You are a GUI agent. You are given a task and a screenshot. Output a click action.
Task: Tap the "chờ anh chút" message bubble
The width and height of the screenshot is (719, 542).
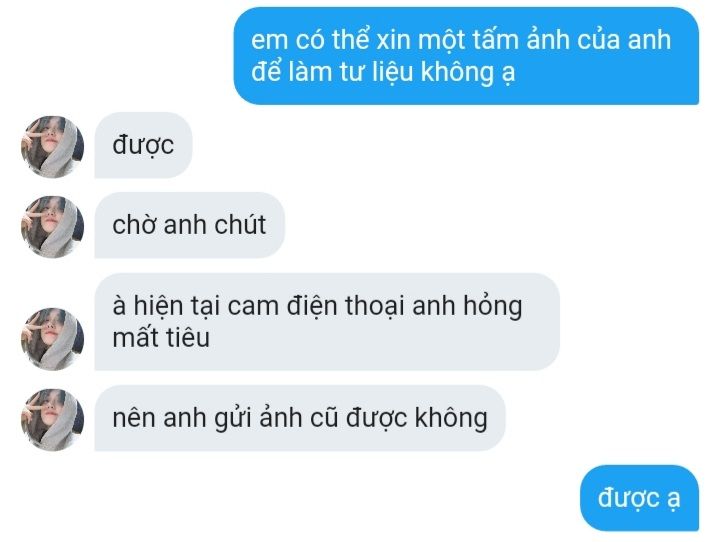click(189, 225)
